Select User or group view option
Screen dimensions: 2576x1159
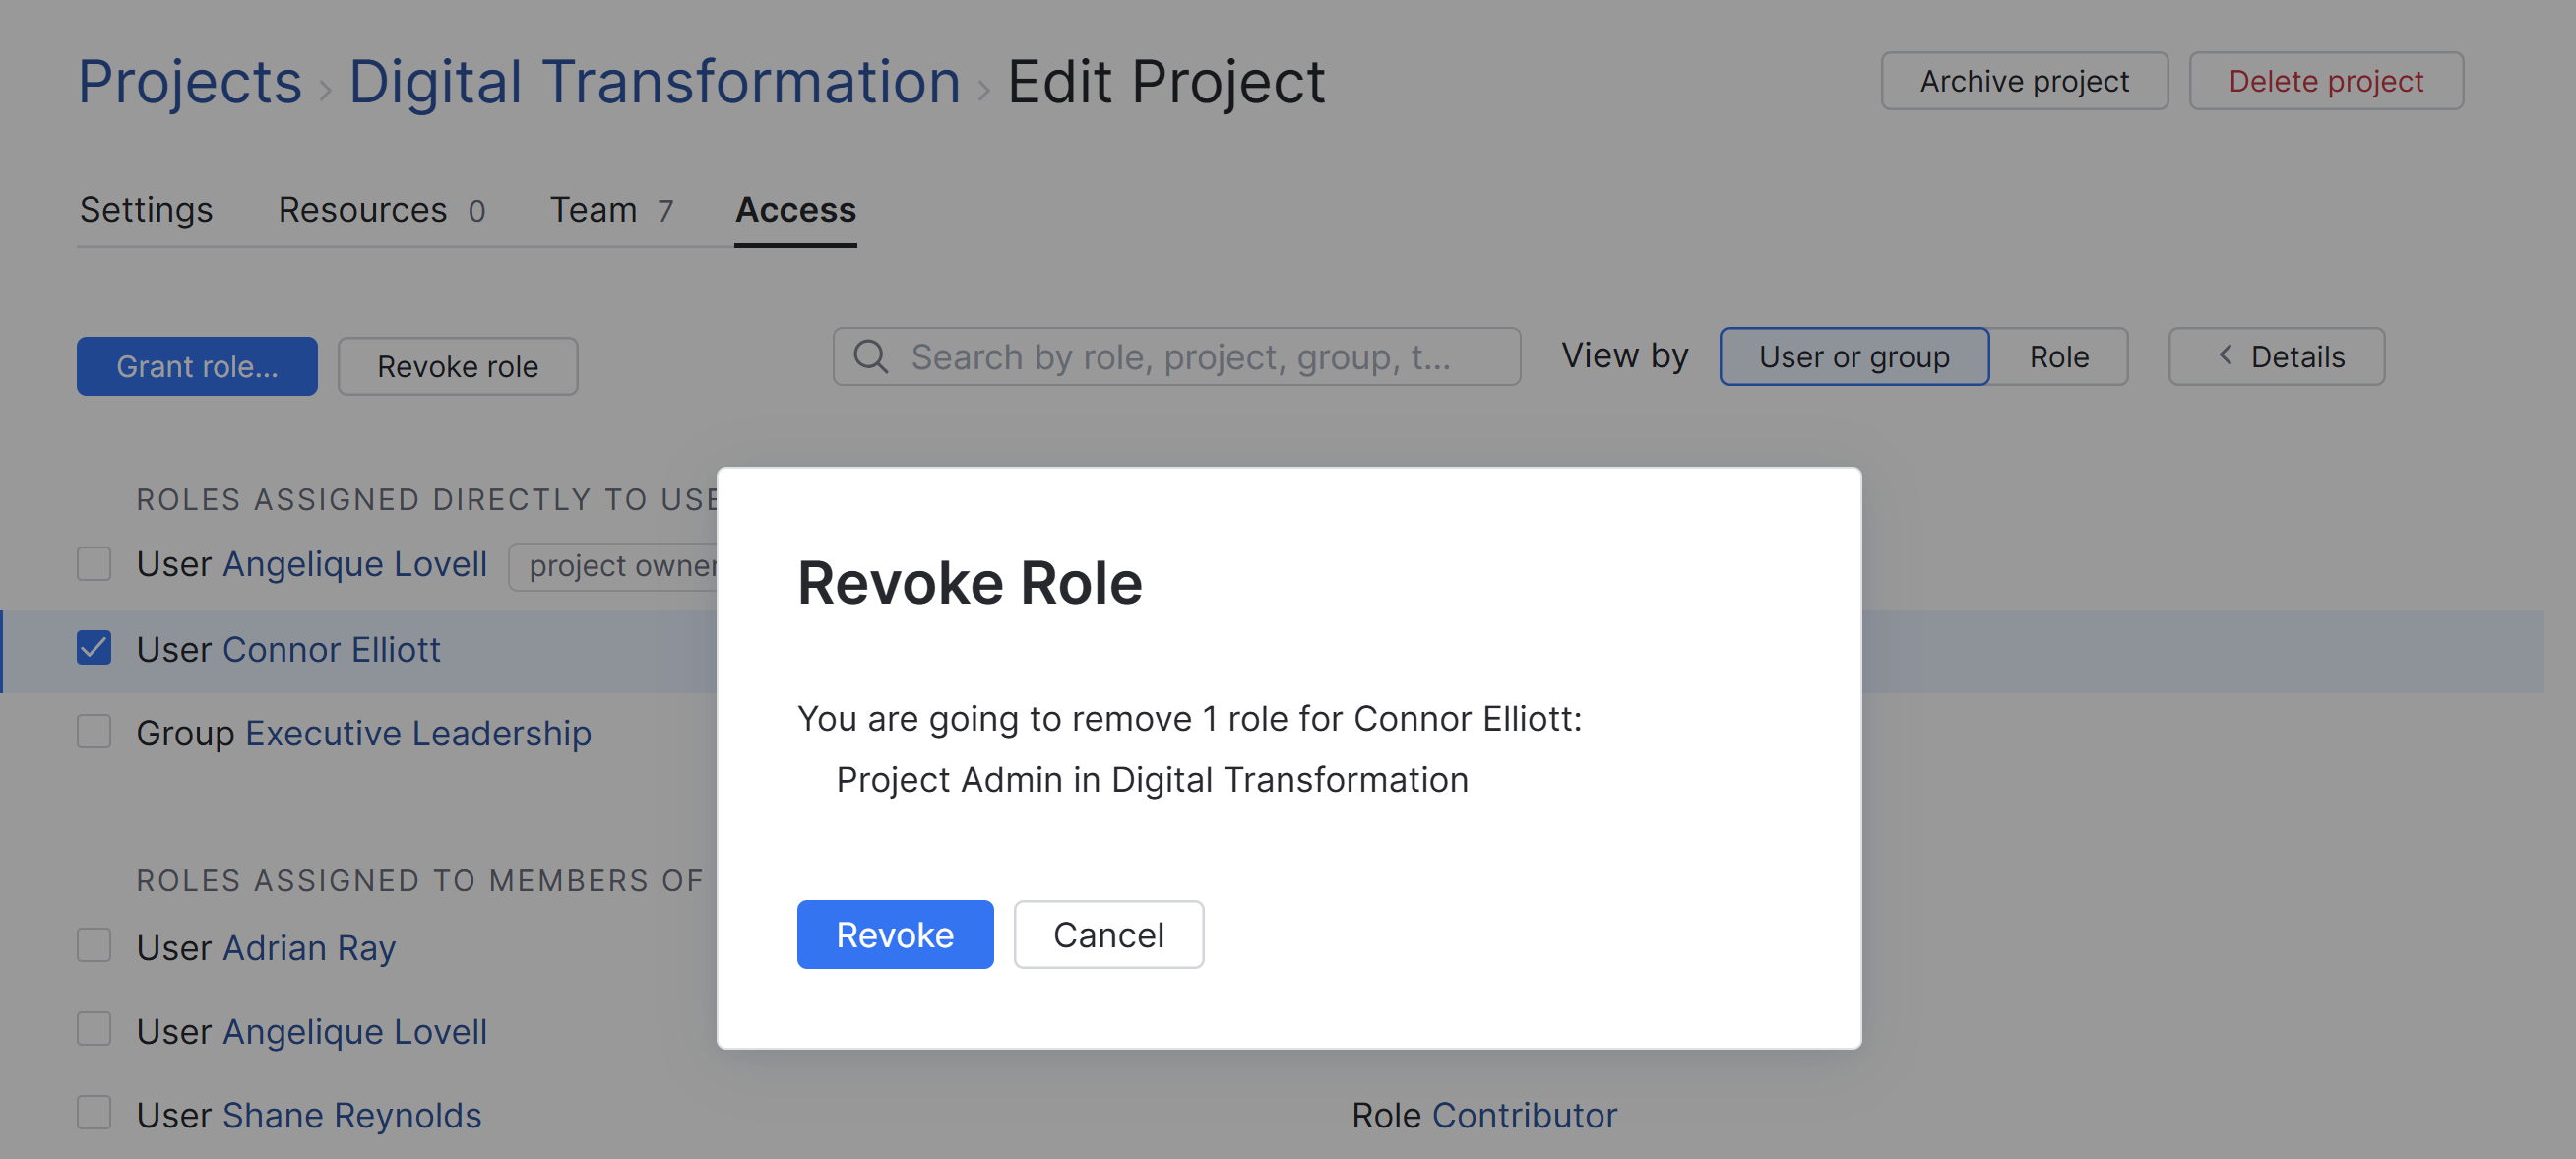click(1853, 357)
